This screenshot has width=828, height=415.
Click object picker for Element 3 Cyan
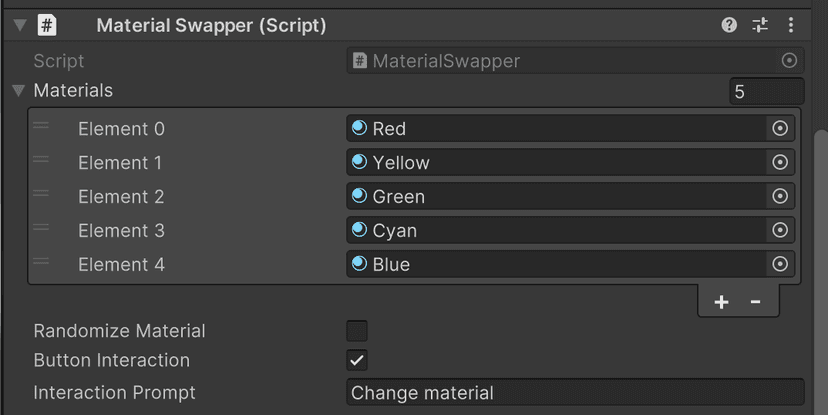(780, 231)
